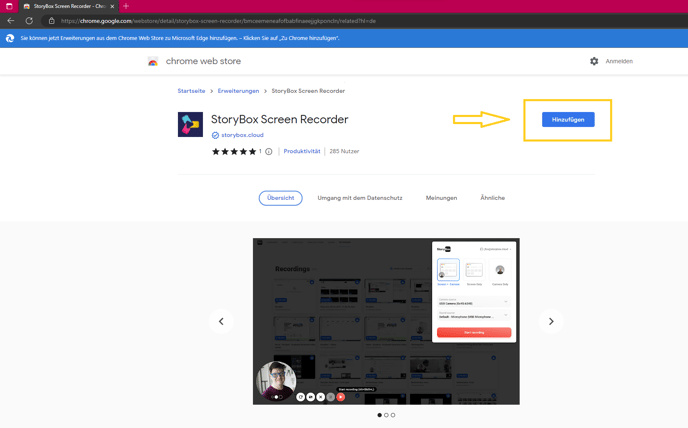Viewport: 688px width, 428px height.
Task: Open the Erweiterungen breadcrumb link
Action: [x=238, y=91]
